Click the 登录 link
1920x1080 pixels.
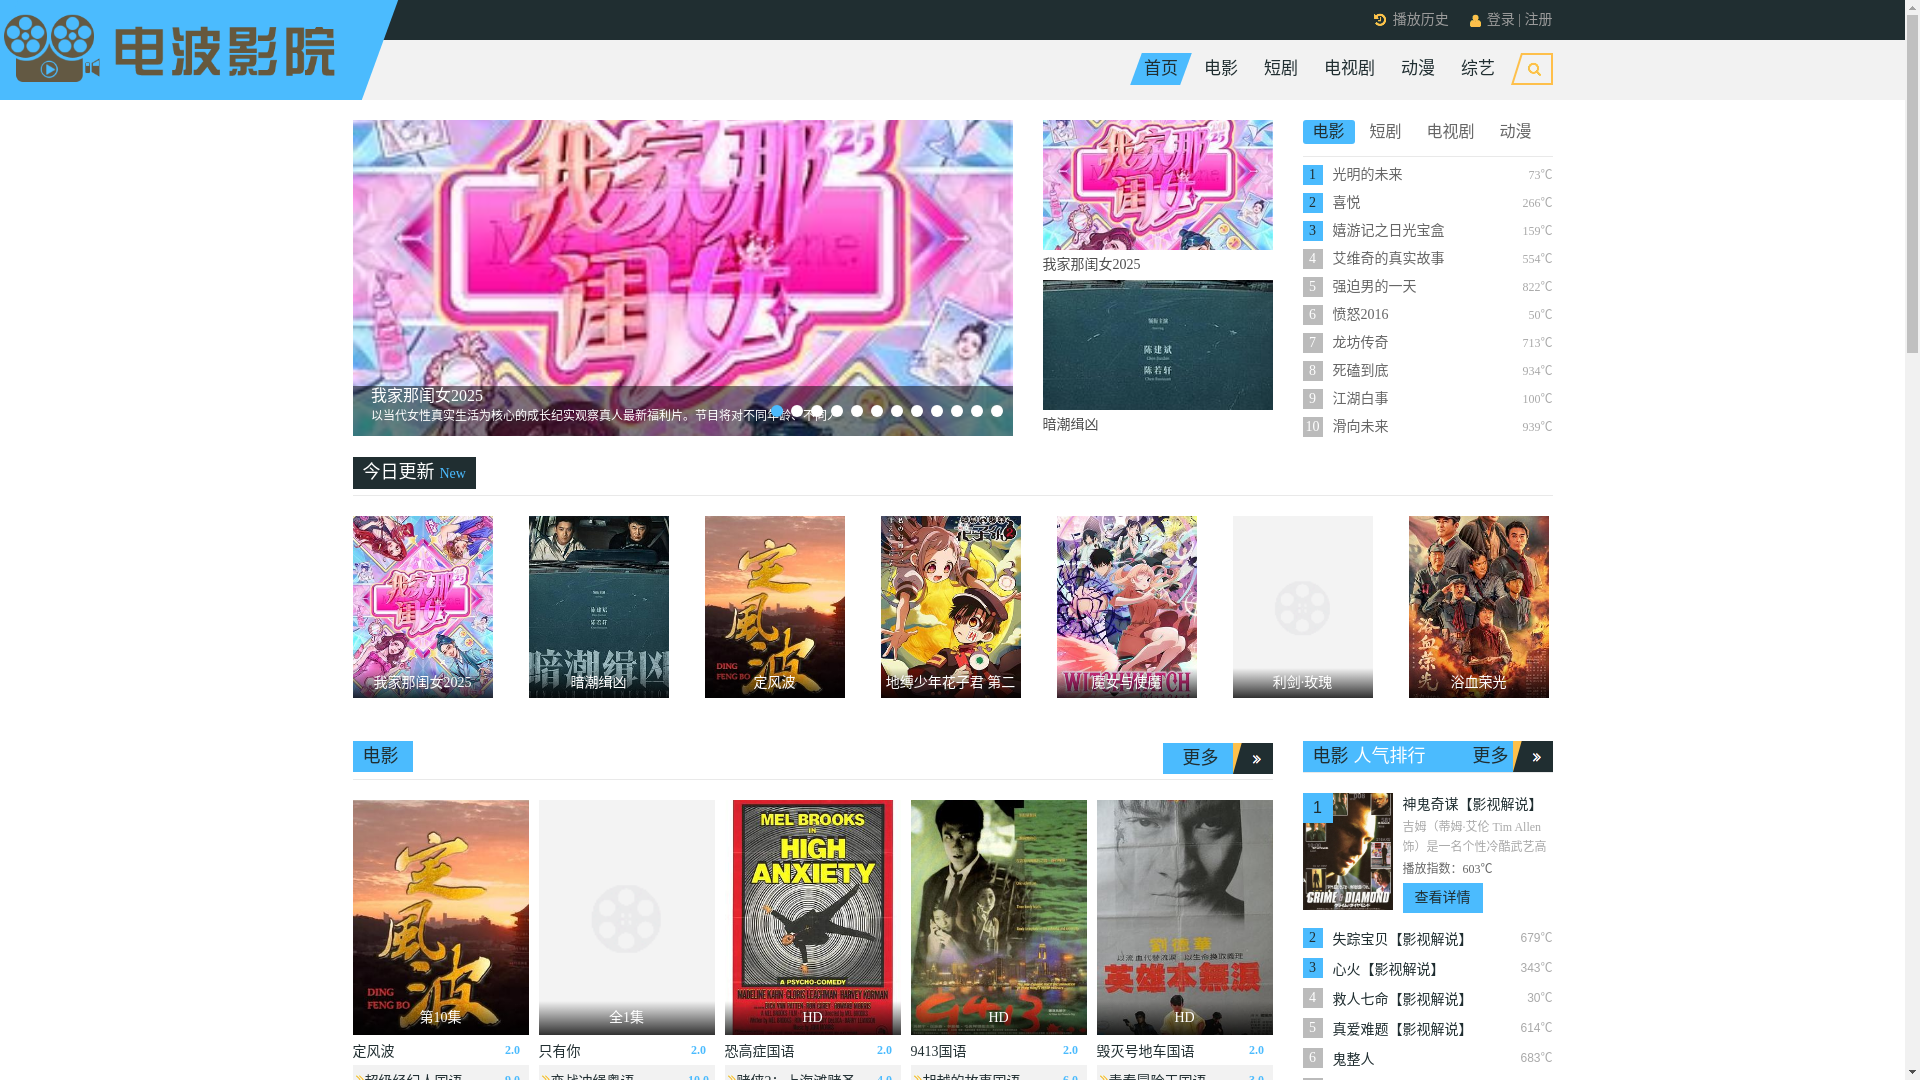1501,20
